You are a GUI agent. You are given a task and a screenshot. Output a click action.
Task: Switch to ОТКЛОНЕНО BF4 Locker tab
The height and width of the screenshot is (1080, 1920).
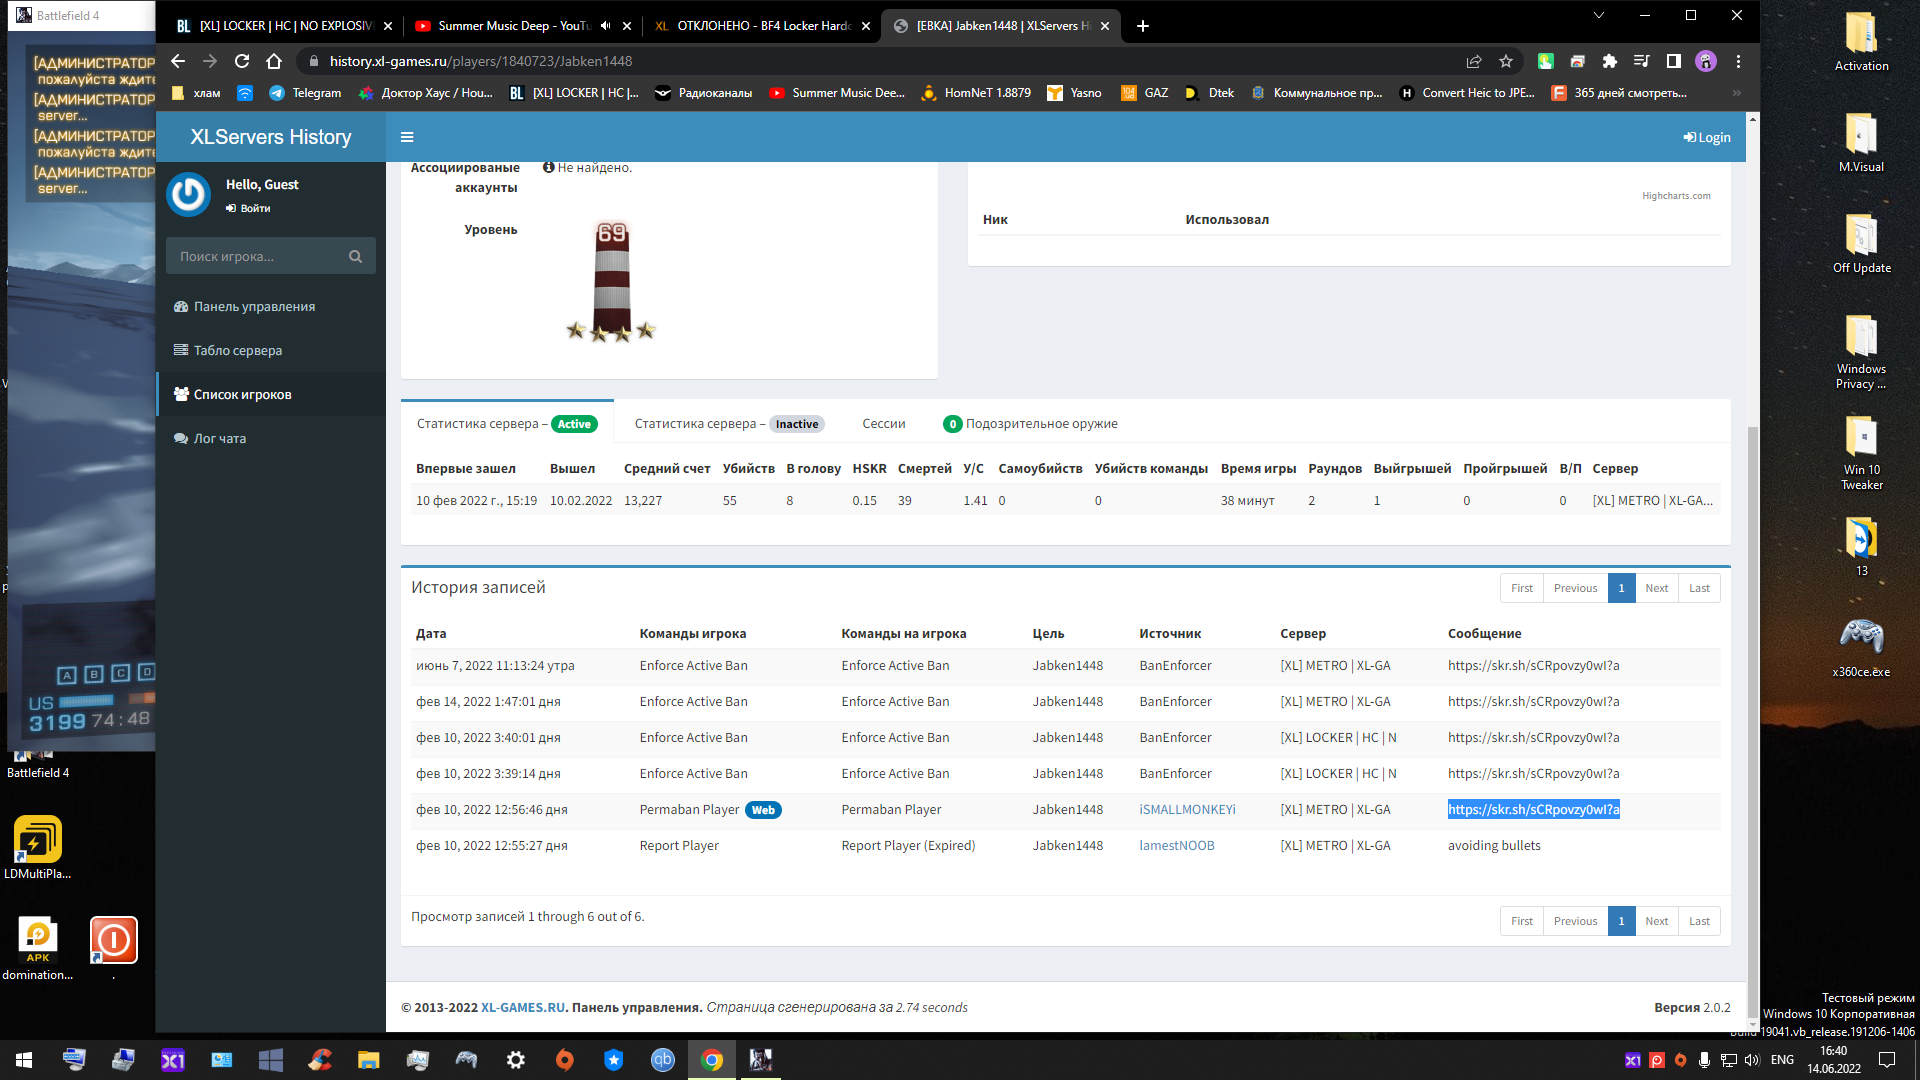761,26
